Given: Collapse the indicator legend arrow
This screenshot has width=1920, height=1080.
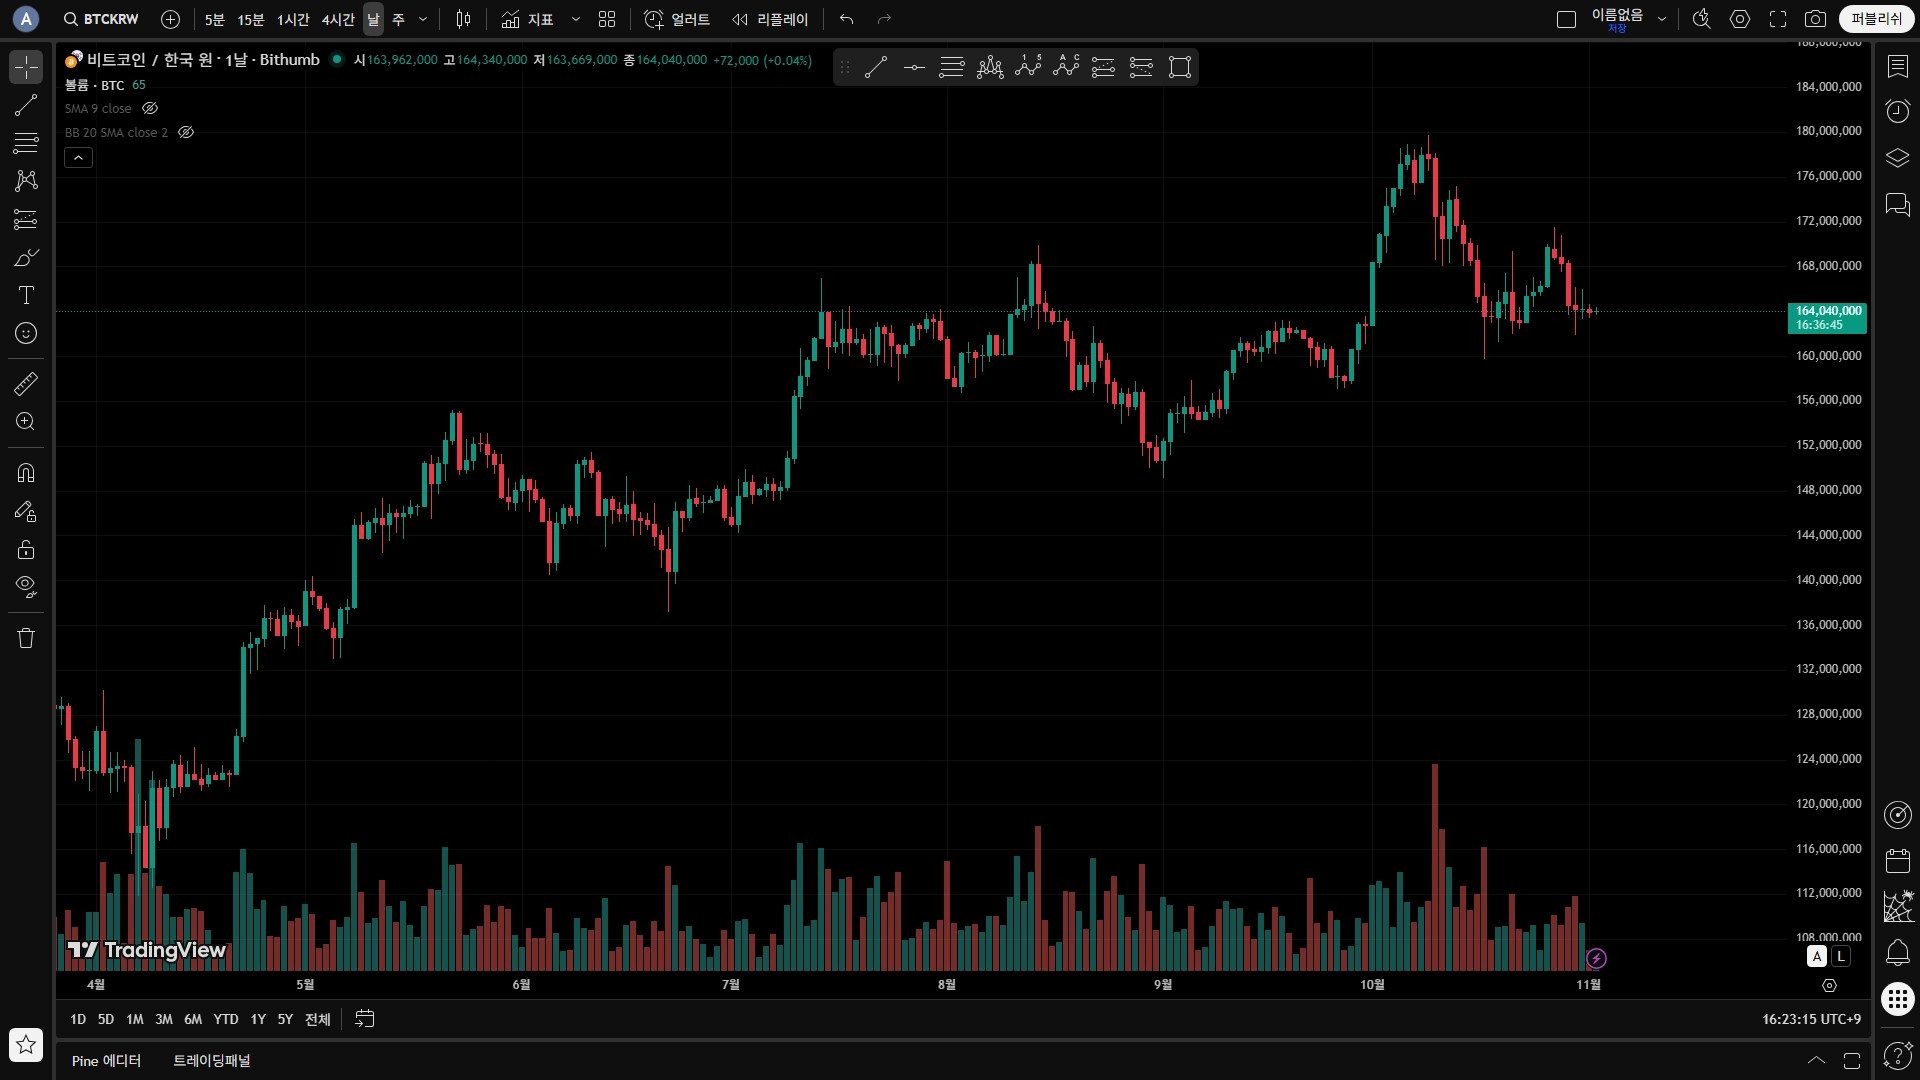Looking at the screenshot, I should click(78, 157).
